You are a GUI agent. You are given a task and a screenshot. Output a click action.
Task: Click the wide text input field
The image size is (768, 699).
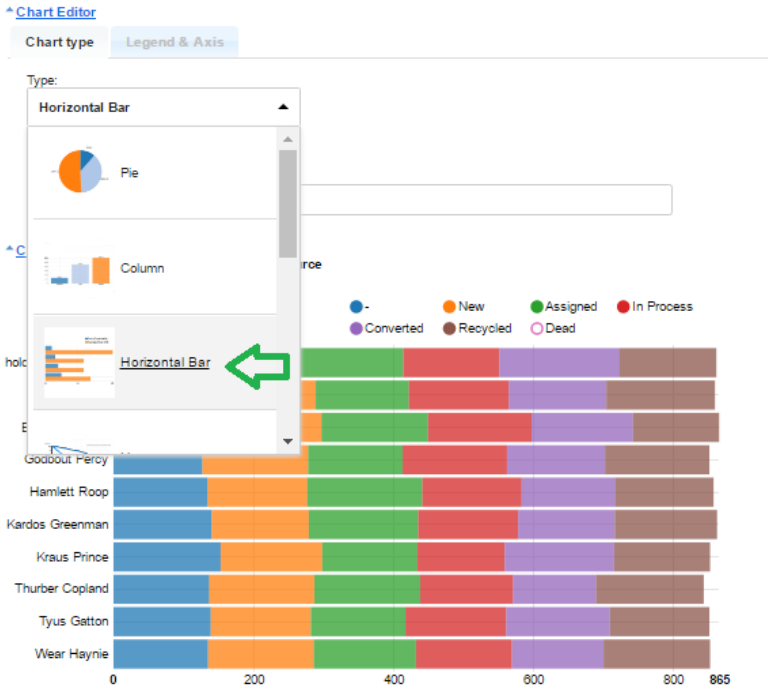486,200
